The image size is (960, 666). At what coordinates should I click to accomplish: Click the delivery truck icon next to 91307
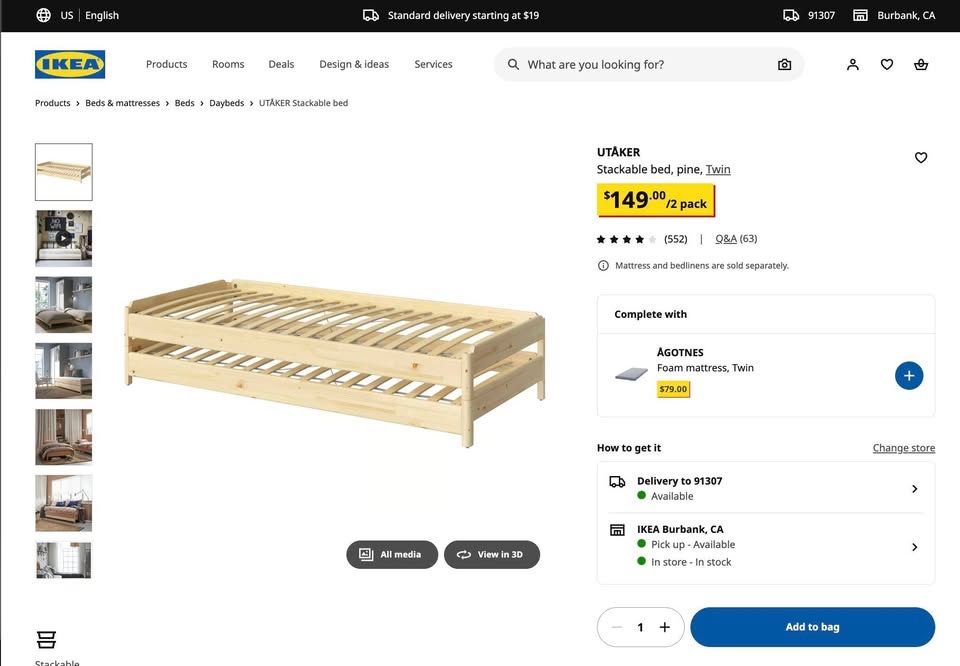click(x=789, y=13)
